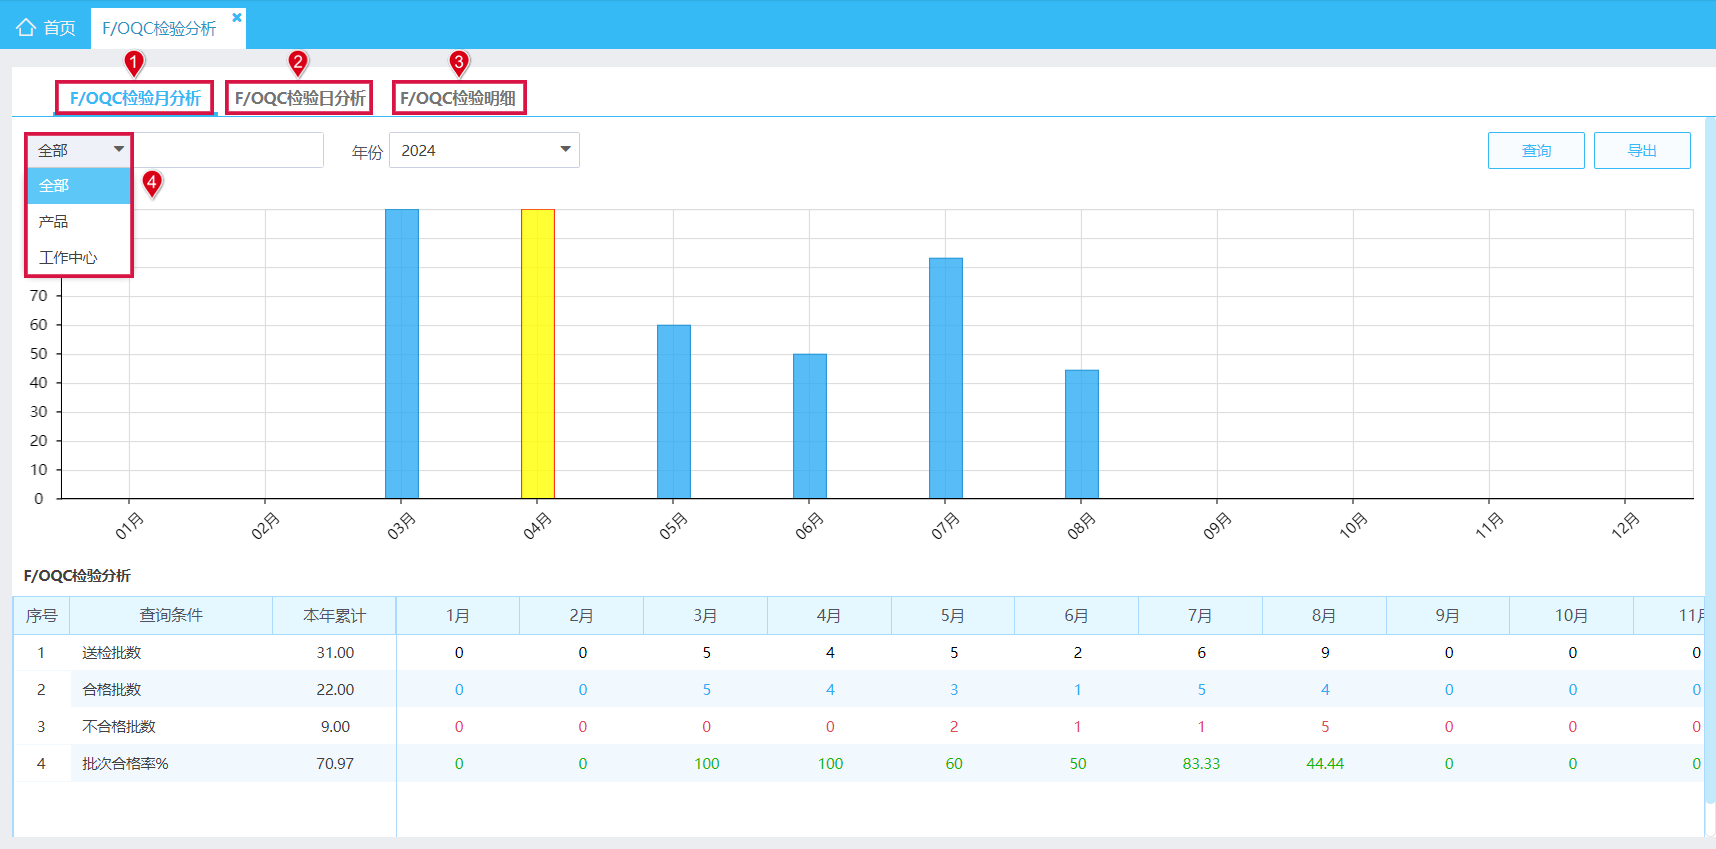Screen dimensions: 1716x849
Task: Click the 9.00 cumulative value
Action: tap(335, 727)
